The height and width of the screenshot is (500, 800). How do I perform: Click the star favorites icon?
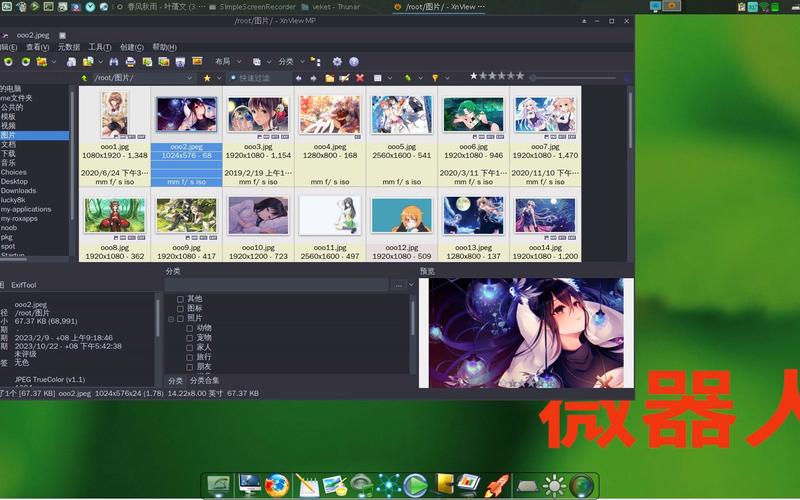207,78
